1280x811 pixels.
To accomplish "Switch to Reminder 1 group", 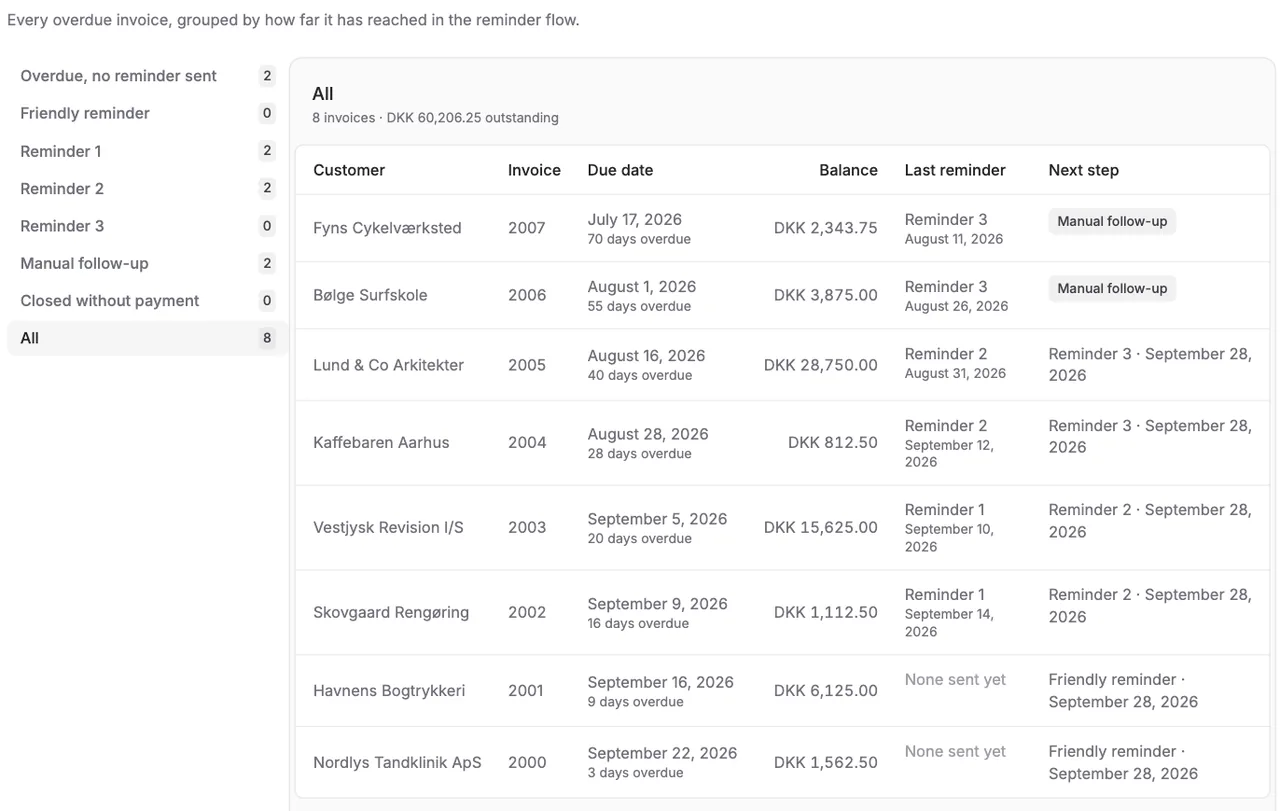I will point(147,151).
